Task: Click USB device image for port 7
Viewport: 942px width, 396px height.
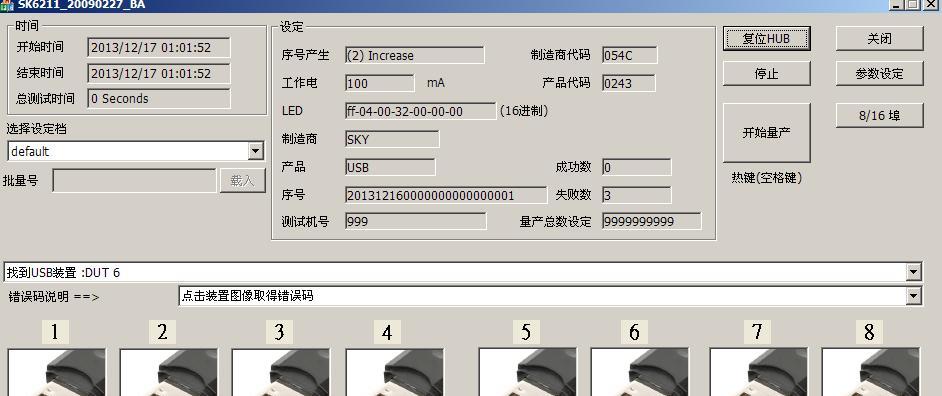Action: (758, 372)
